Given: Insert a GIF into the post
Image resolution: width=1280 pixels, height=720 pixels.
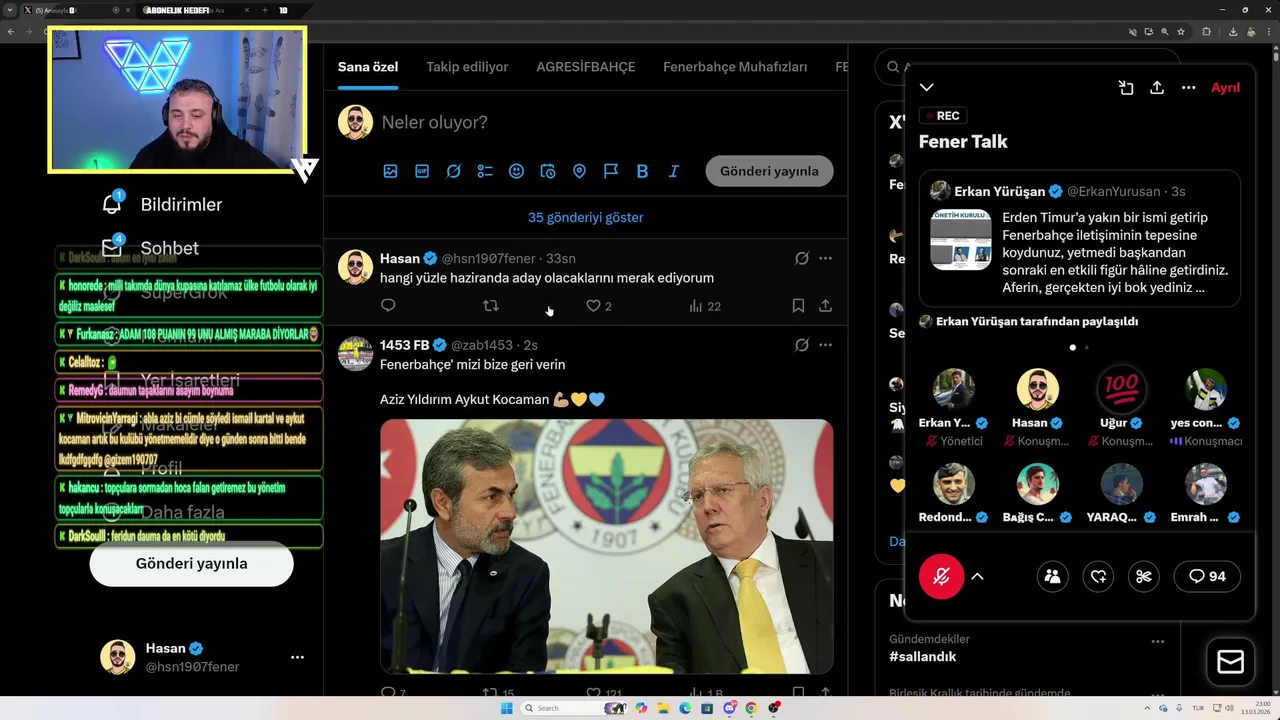Looking at the screenshot, I should coord(422,171).
